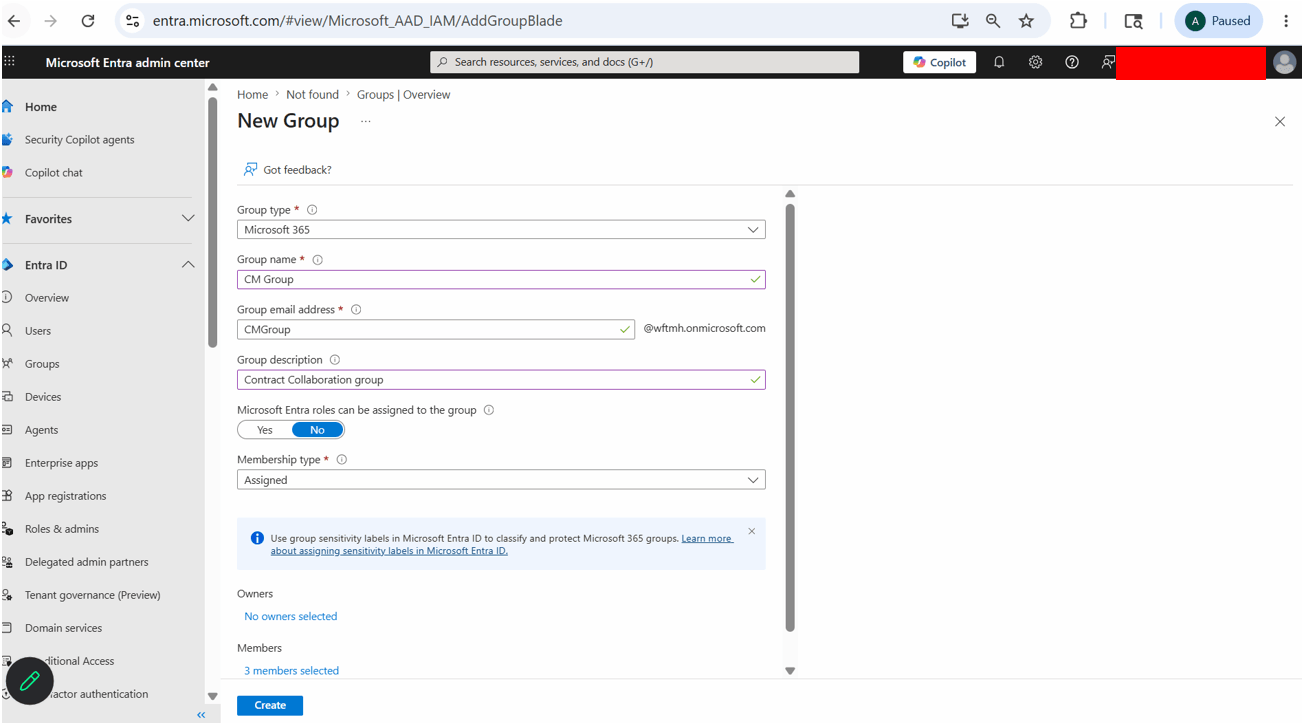Open the Membership type dropdown
The height and width of the screenshot is (723, 1303).
pos(501,480)
